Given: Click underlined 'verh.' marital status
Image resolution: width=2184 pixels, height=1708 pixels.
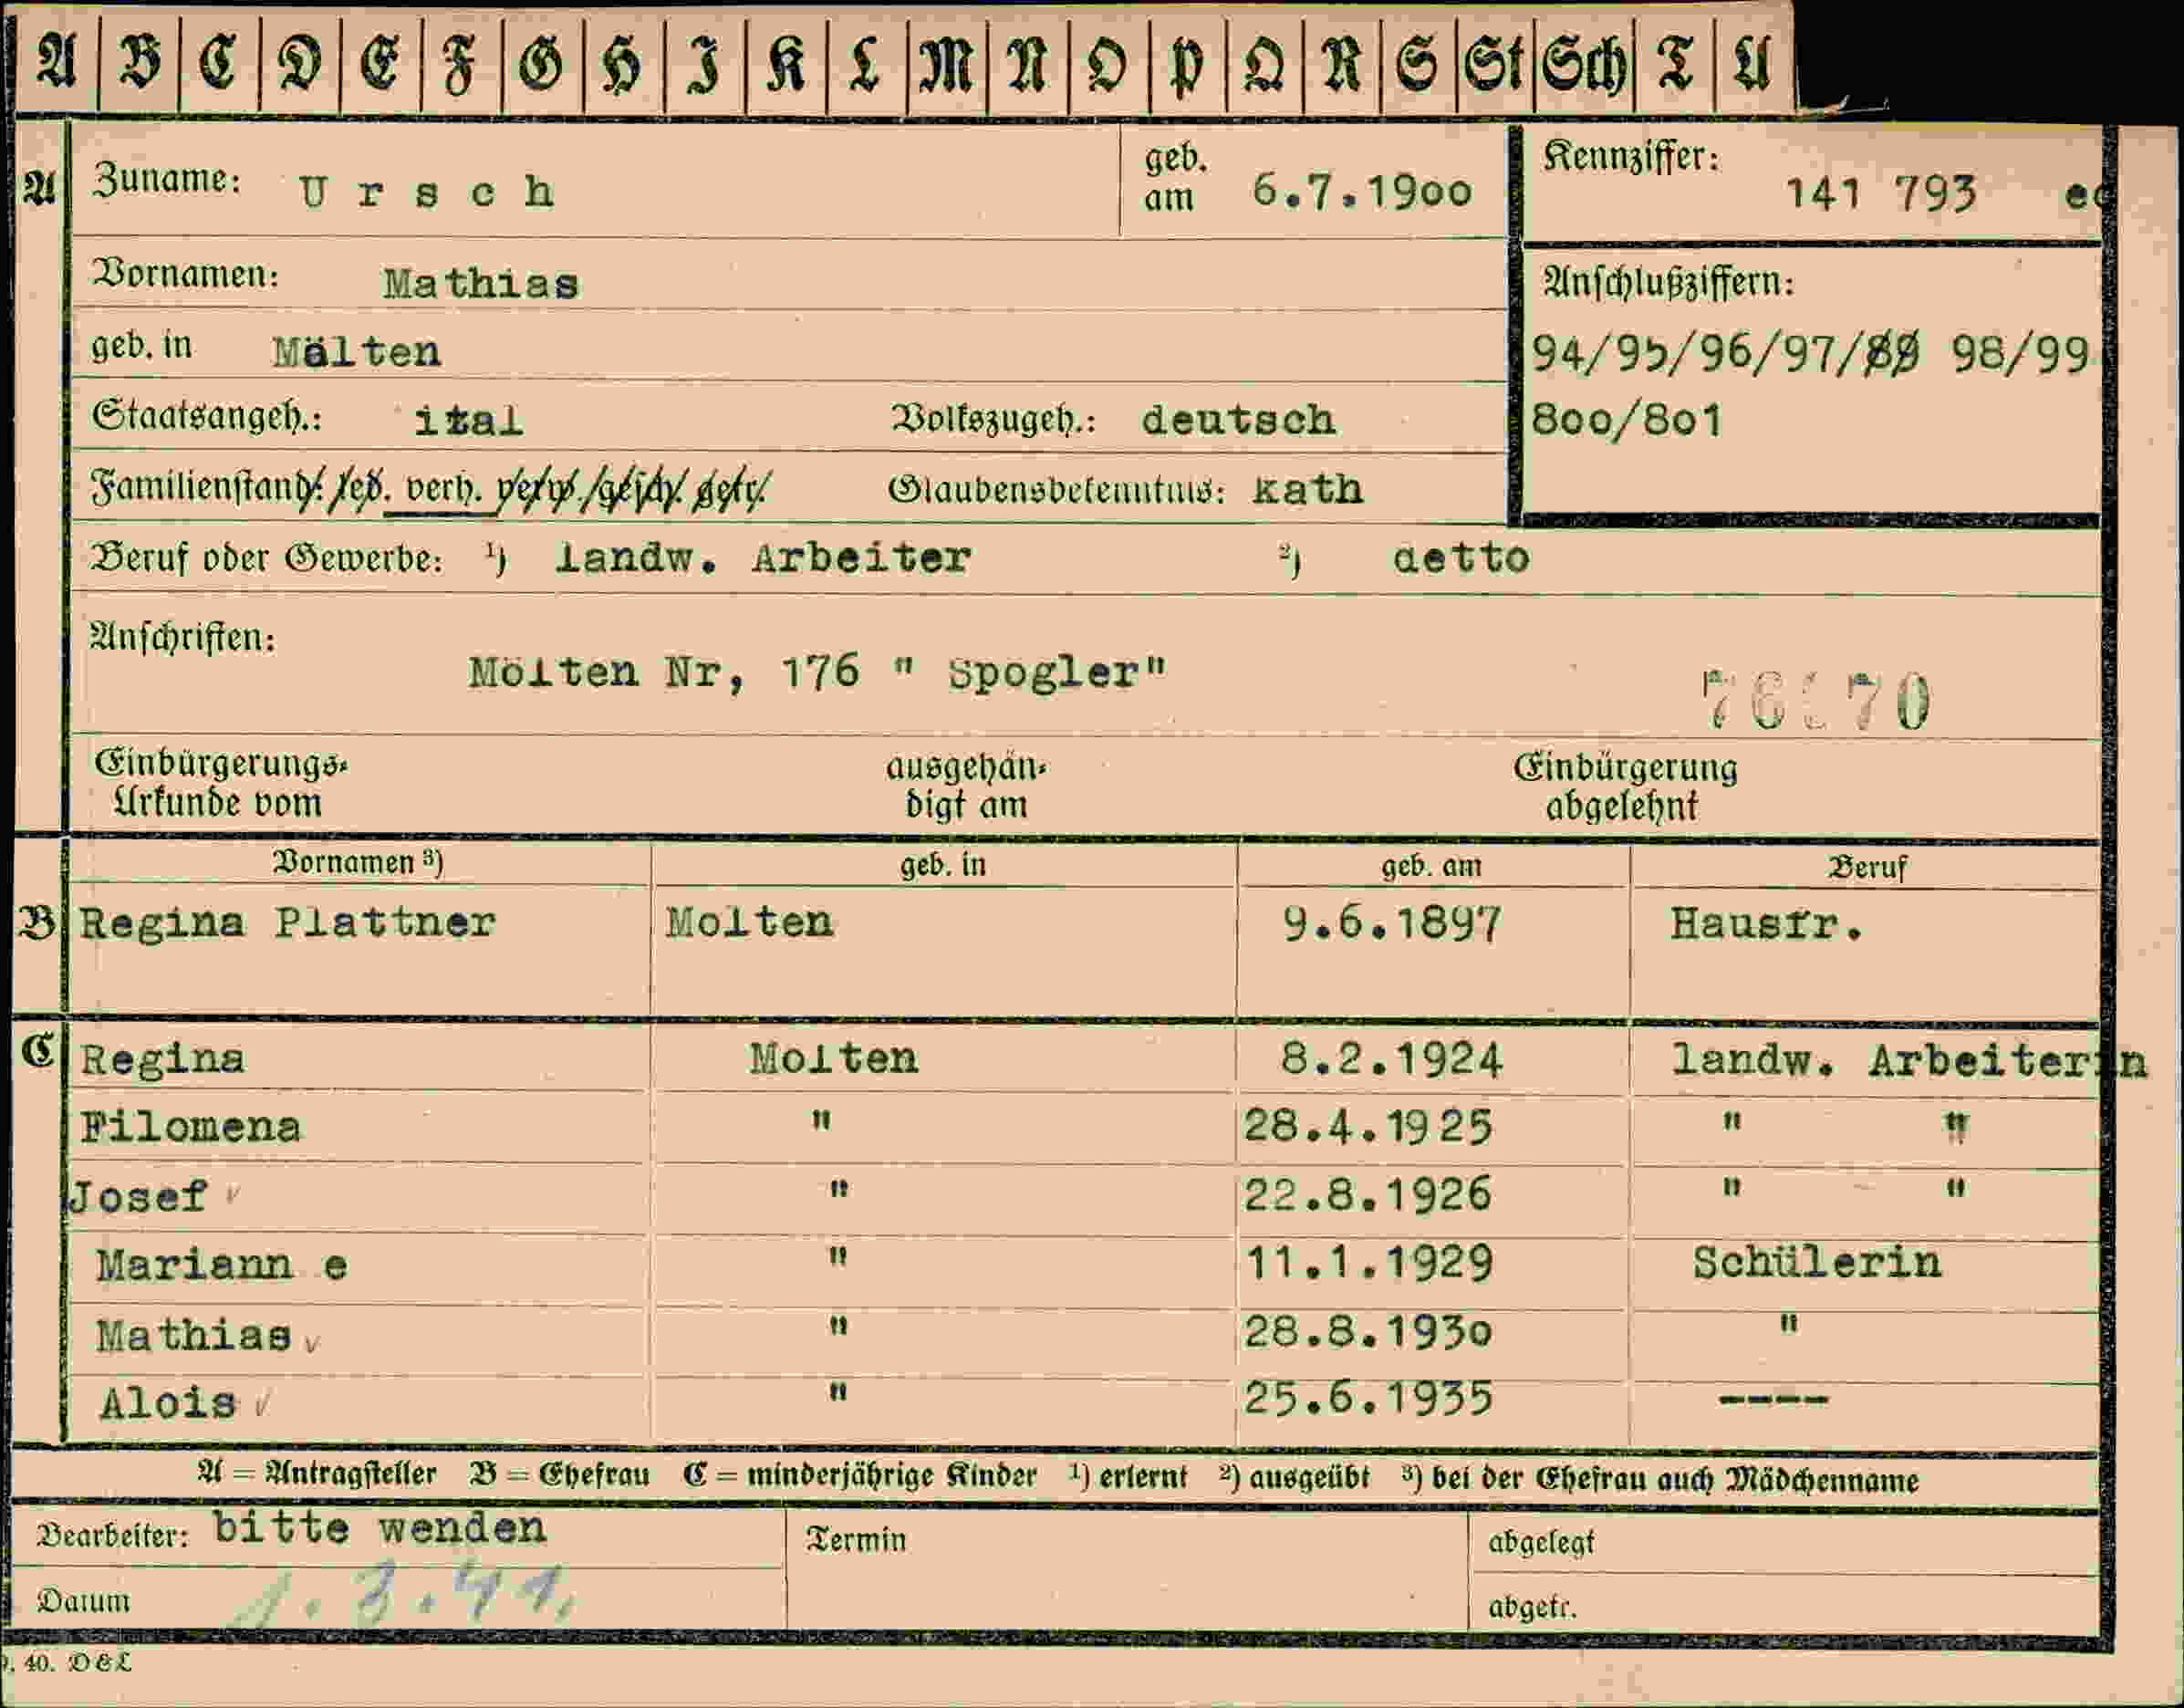Looking at the screenshot, I should [443, 488].
